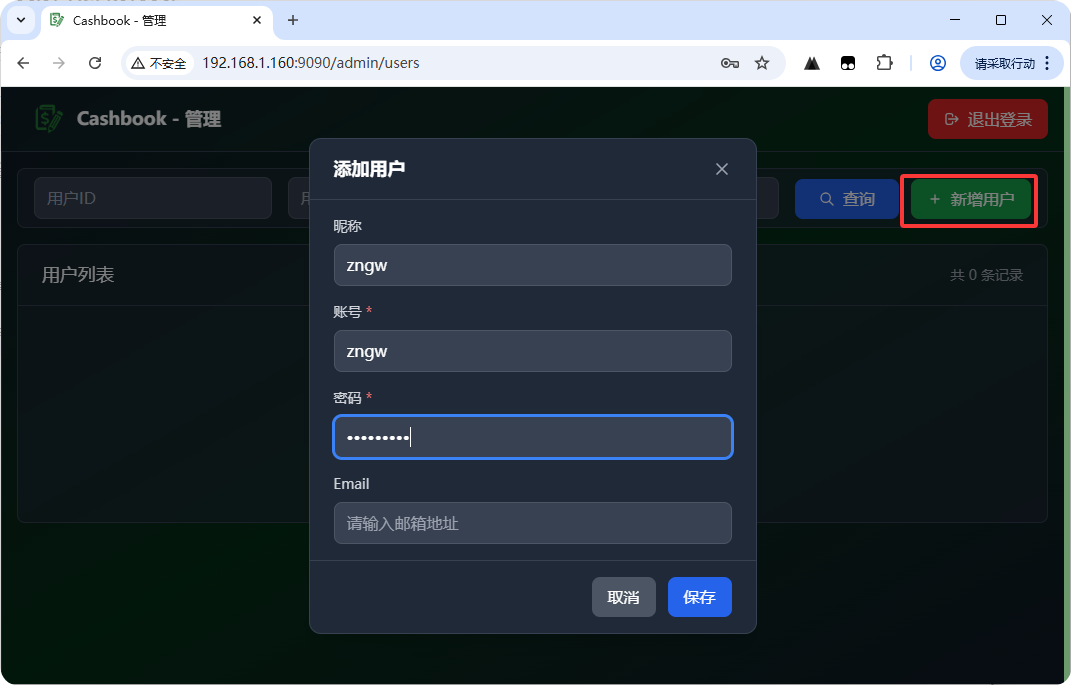Open the Chrome profile avatar icon

coord(937,63)
